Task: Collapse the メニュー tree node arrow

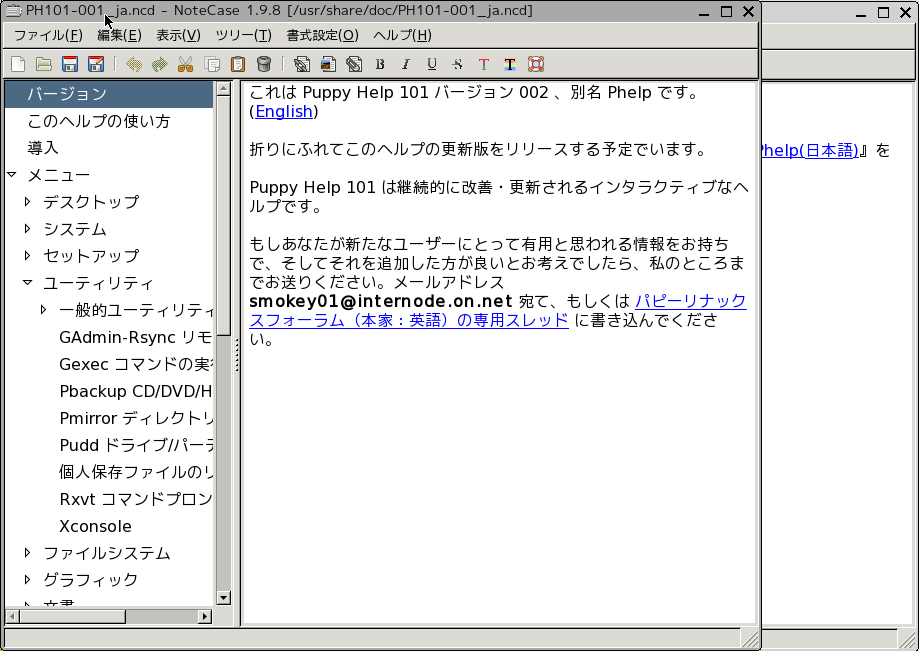Action: click(12, 175)
